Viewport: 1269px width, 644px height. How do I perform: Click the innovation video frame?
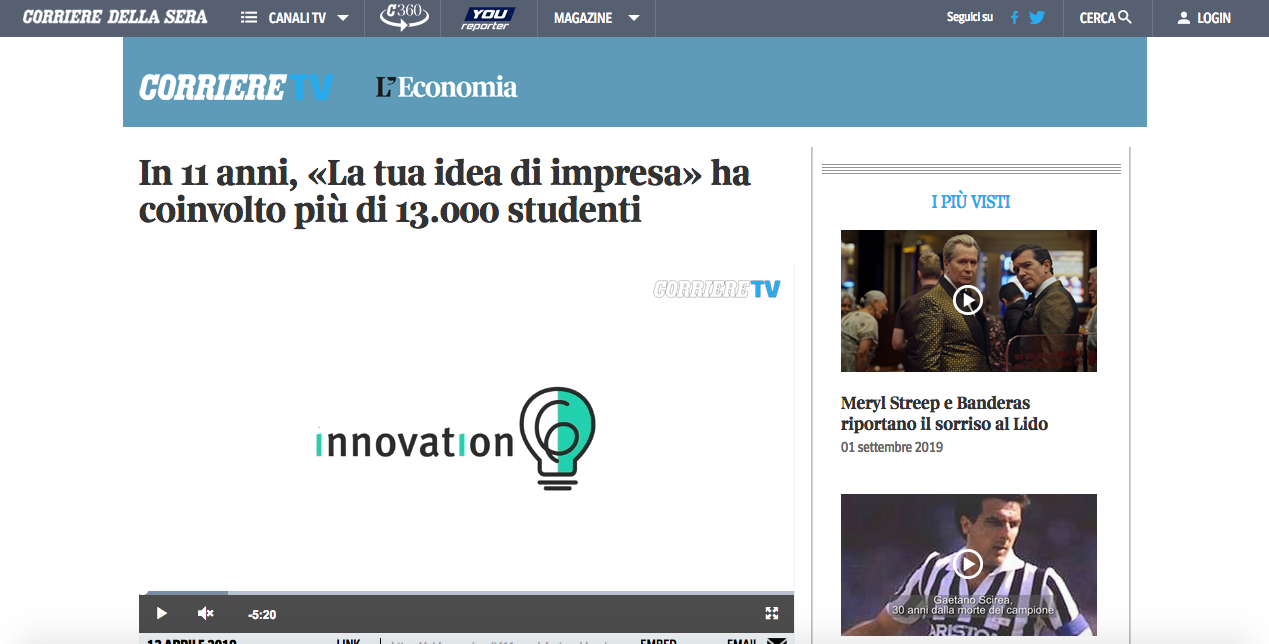point(466,427)
